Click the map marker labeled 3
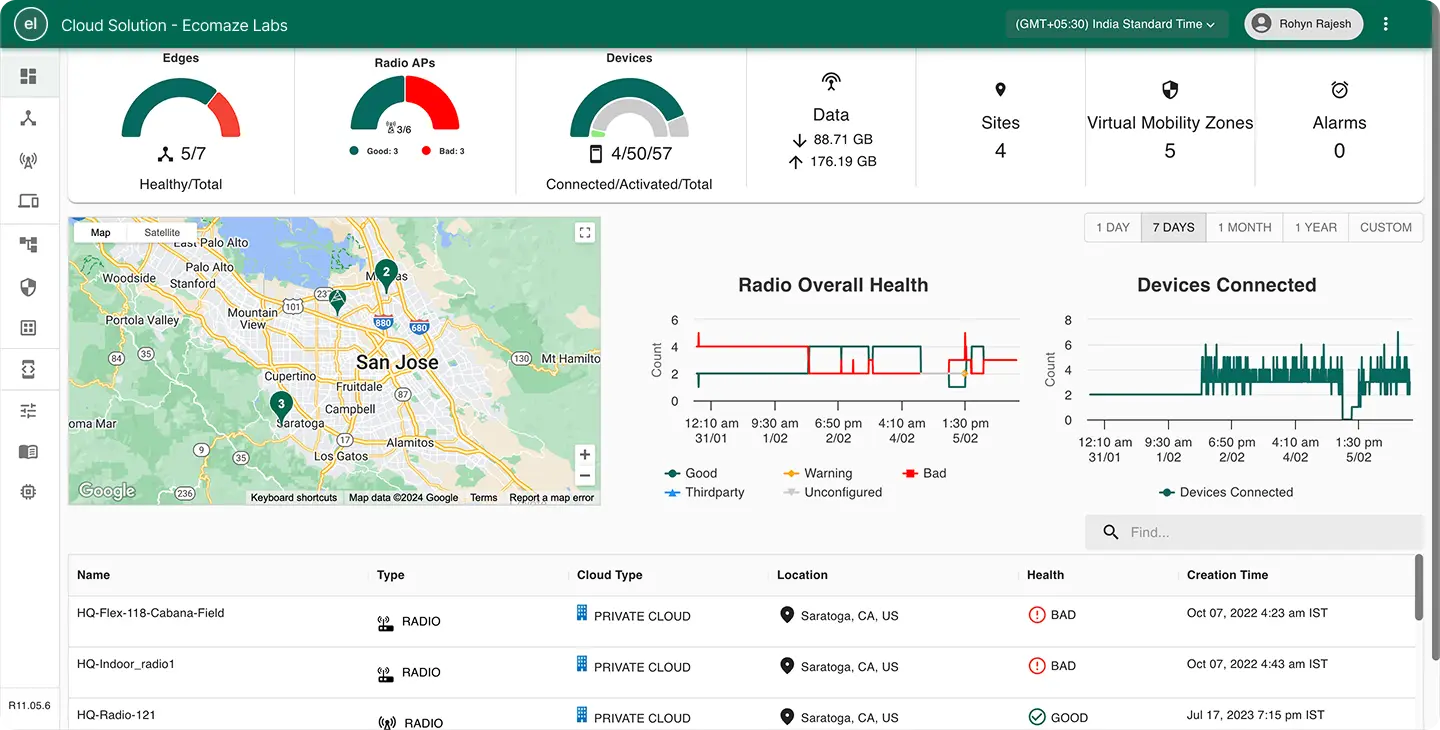 pyautogui.click(x=281, y=406)
